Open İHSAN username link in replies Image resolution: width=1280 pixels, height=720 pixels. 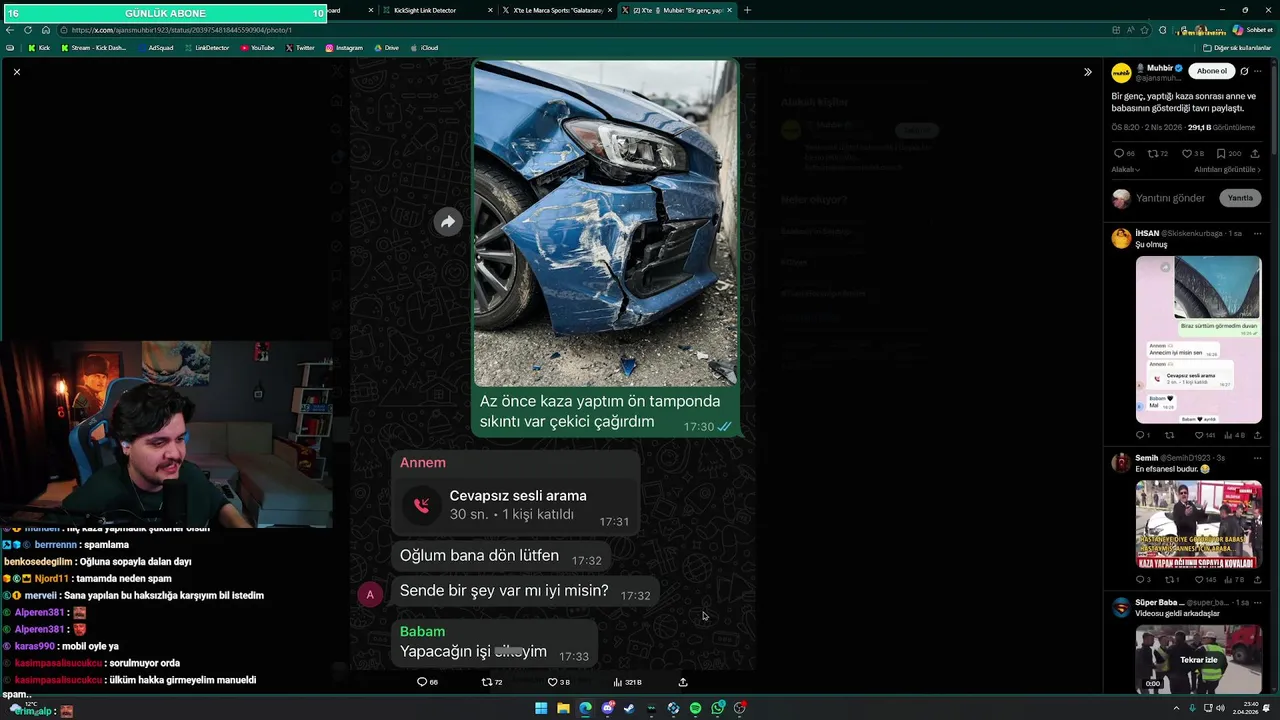tap(1146, 233)
